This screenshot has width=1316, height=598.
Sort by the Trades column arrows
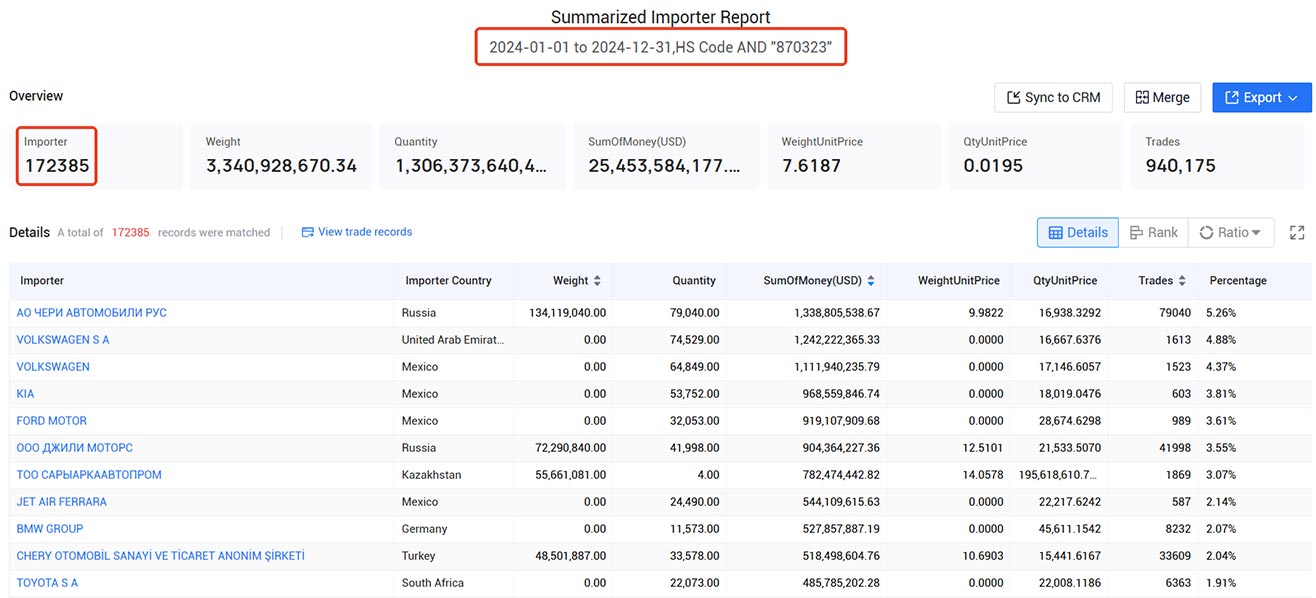pyautogui.click(x=1182, y=281)
